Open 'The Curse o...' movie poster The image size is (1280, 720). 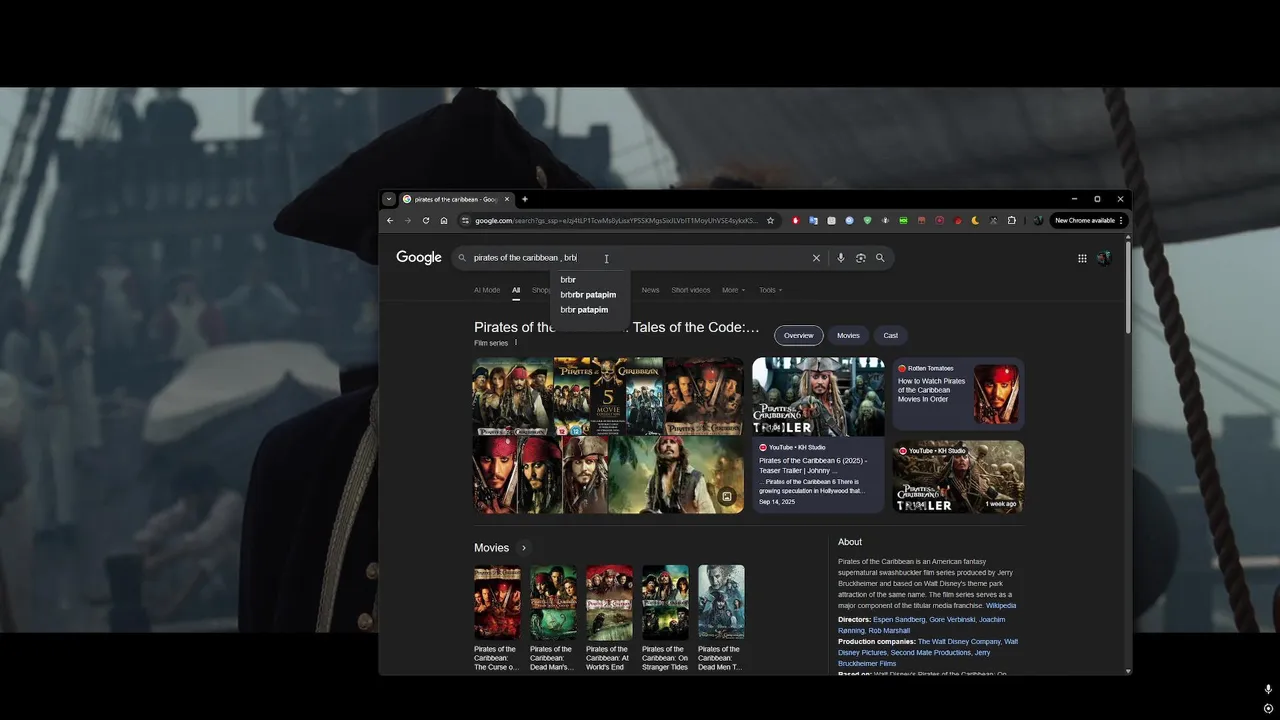[497, 602]
